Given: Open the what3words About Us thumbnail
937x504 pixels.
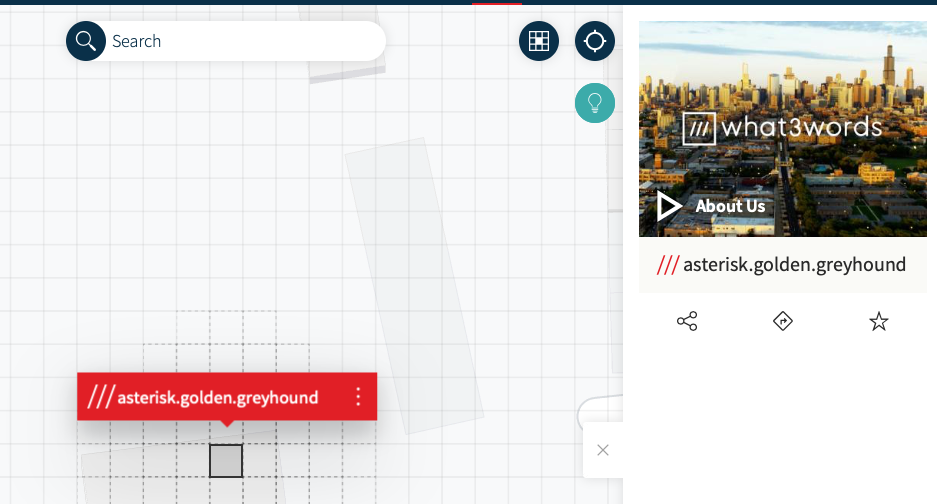Looking at the screenshot, I should tap(783, 129).
